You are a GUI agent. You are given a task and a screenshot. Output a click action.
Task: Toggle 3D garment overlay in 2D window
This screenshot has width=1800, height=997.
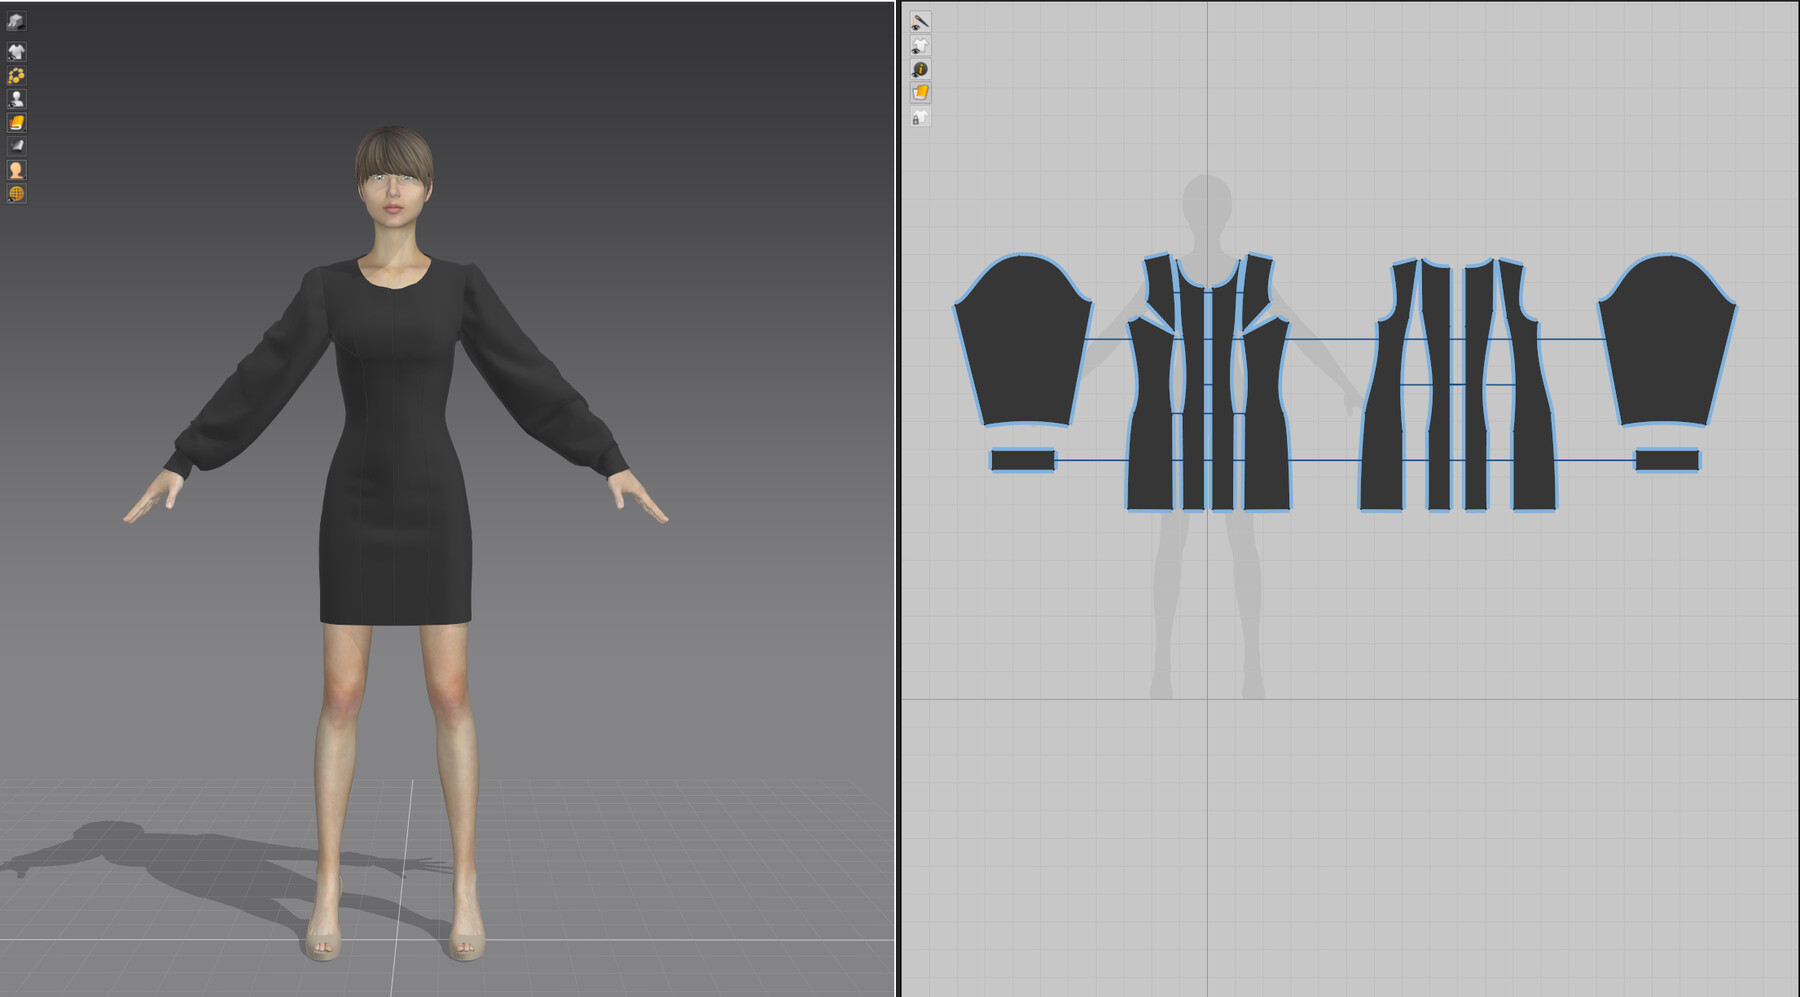[x=920, y=44]
